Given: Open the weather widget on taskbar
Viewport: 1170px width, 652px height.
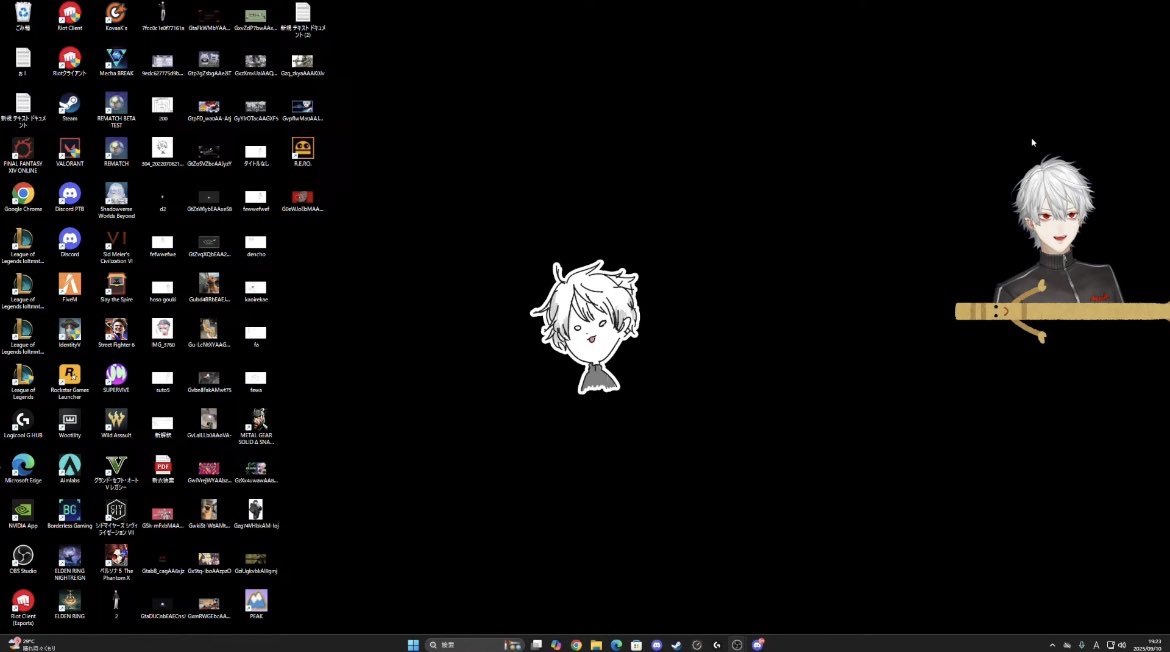Looking at the screenshot, I should pos(31,645).
